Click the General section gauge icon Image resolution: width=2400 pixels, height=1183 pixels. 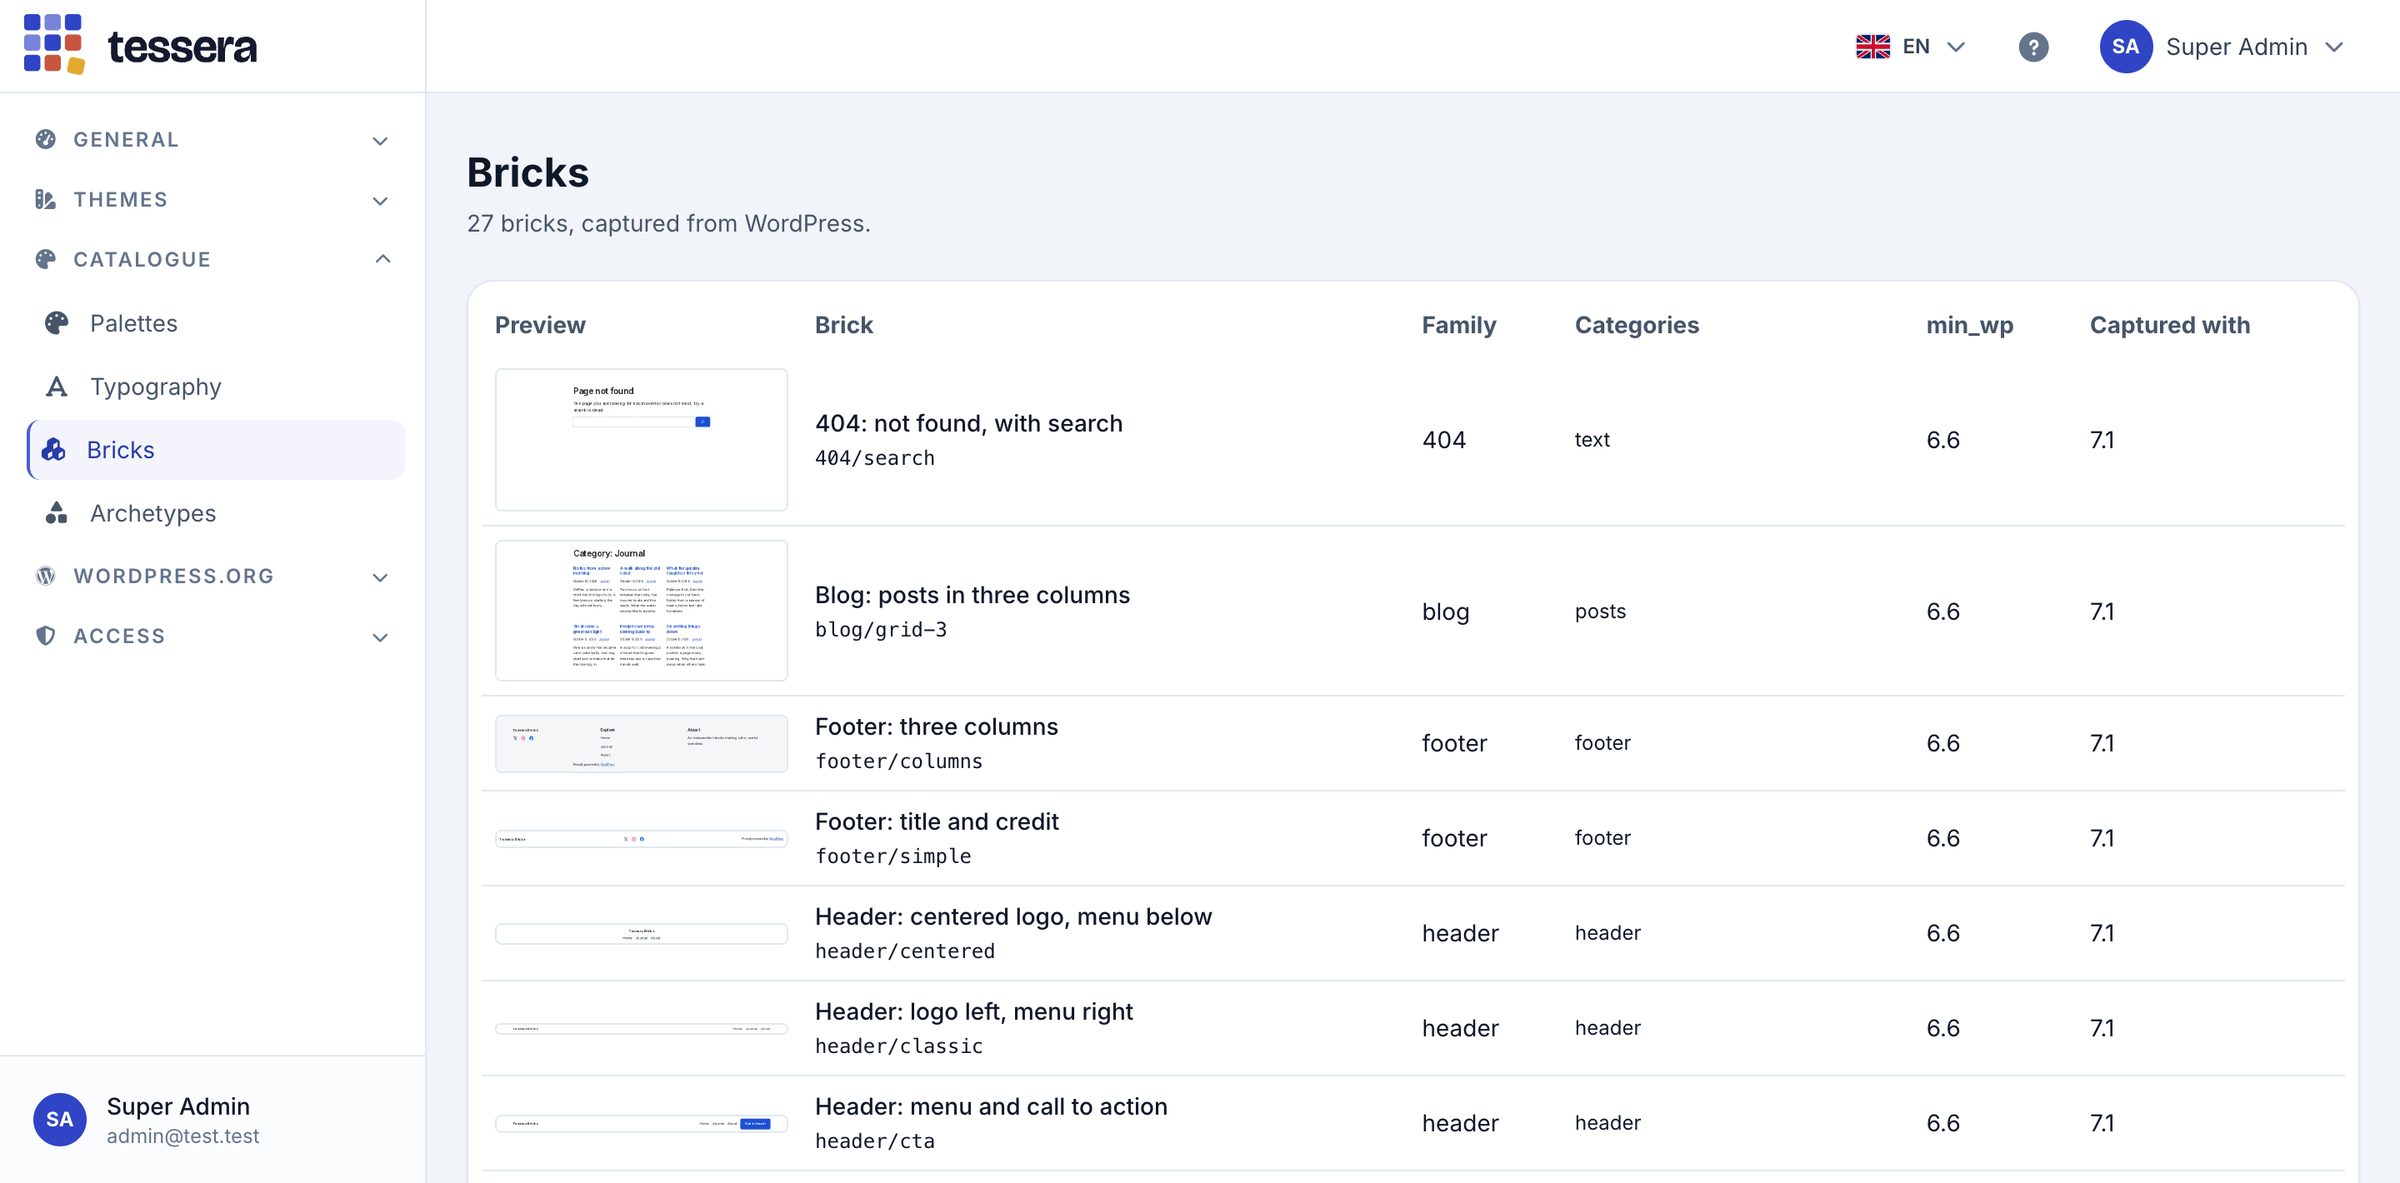(x=46, y=140)
